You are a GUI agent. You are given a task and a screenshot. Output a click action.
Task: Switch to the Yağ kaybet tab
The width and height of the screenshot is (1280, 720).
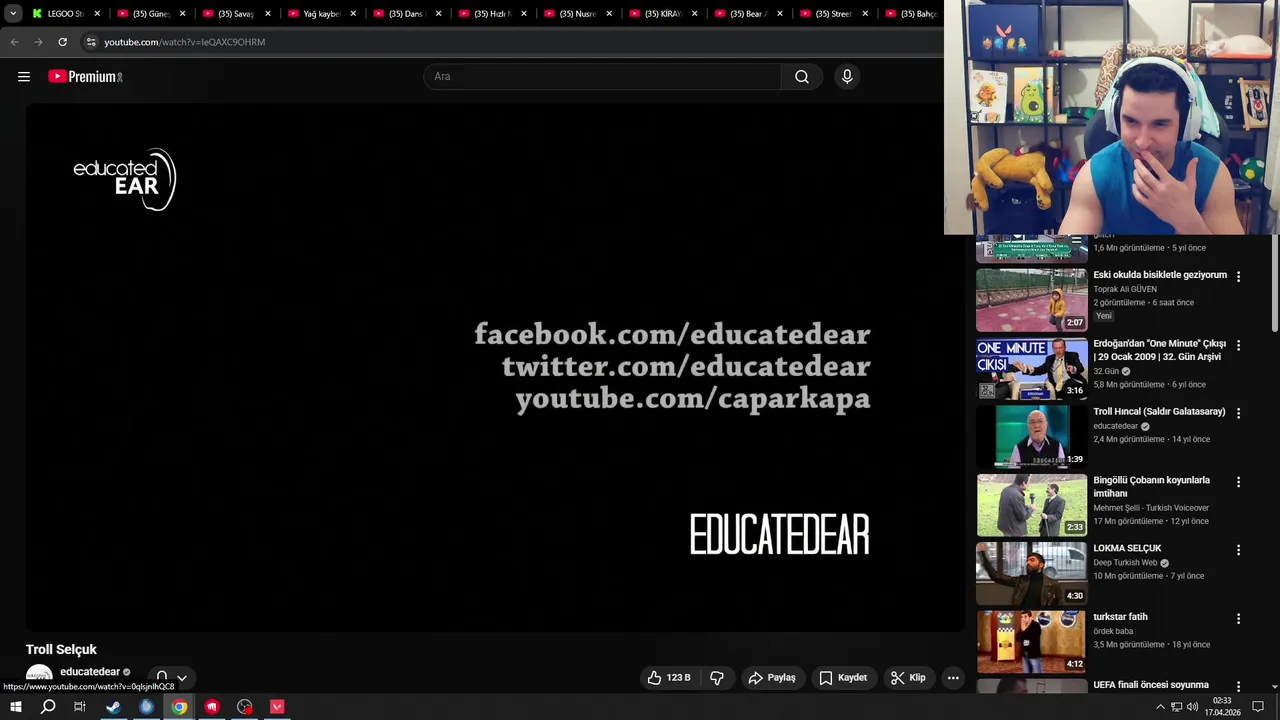pyautogui.click(x=322, y=14)
